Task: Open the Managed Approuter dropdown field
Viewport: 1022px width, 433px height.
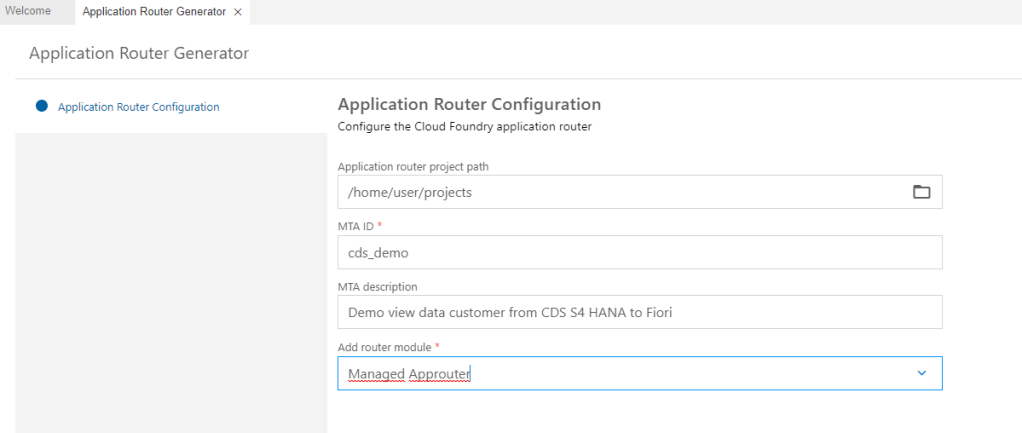Action: click(620, 374)
